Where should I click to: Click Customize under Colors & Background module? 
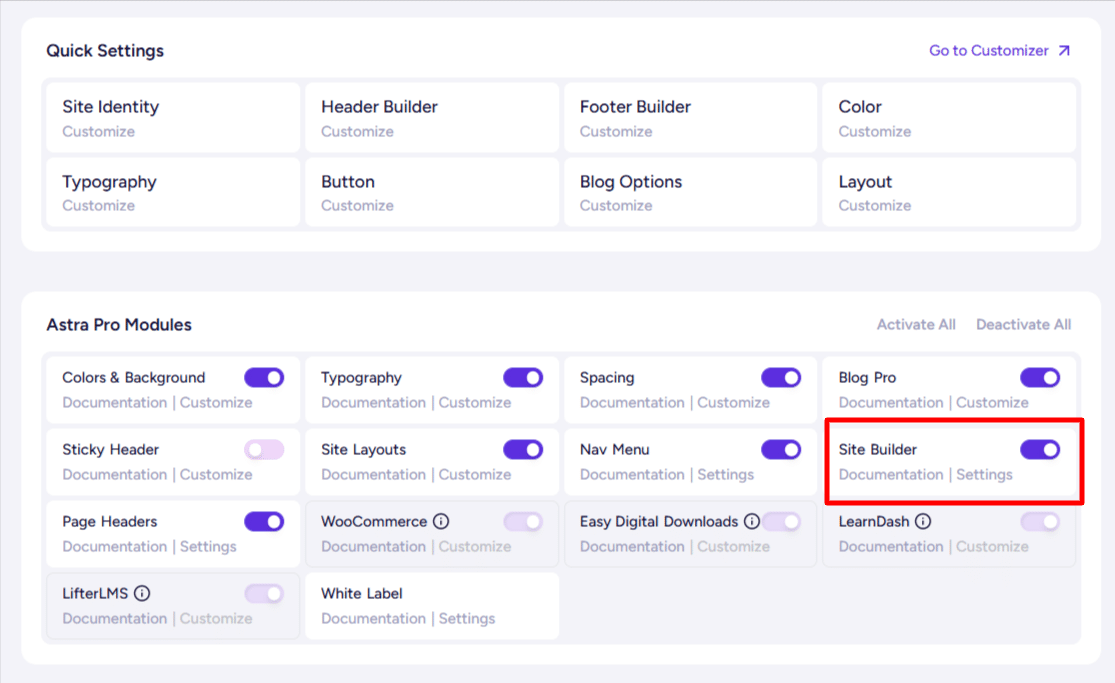point(216,403)
